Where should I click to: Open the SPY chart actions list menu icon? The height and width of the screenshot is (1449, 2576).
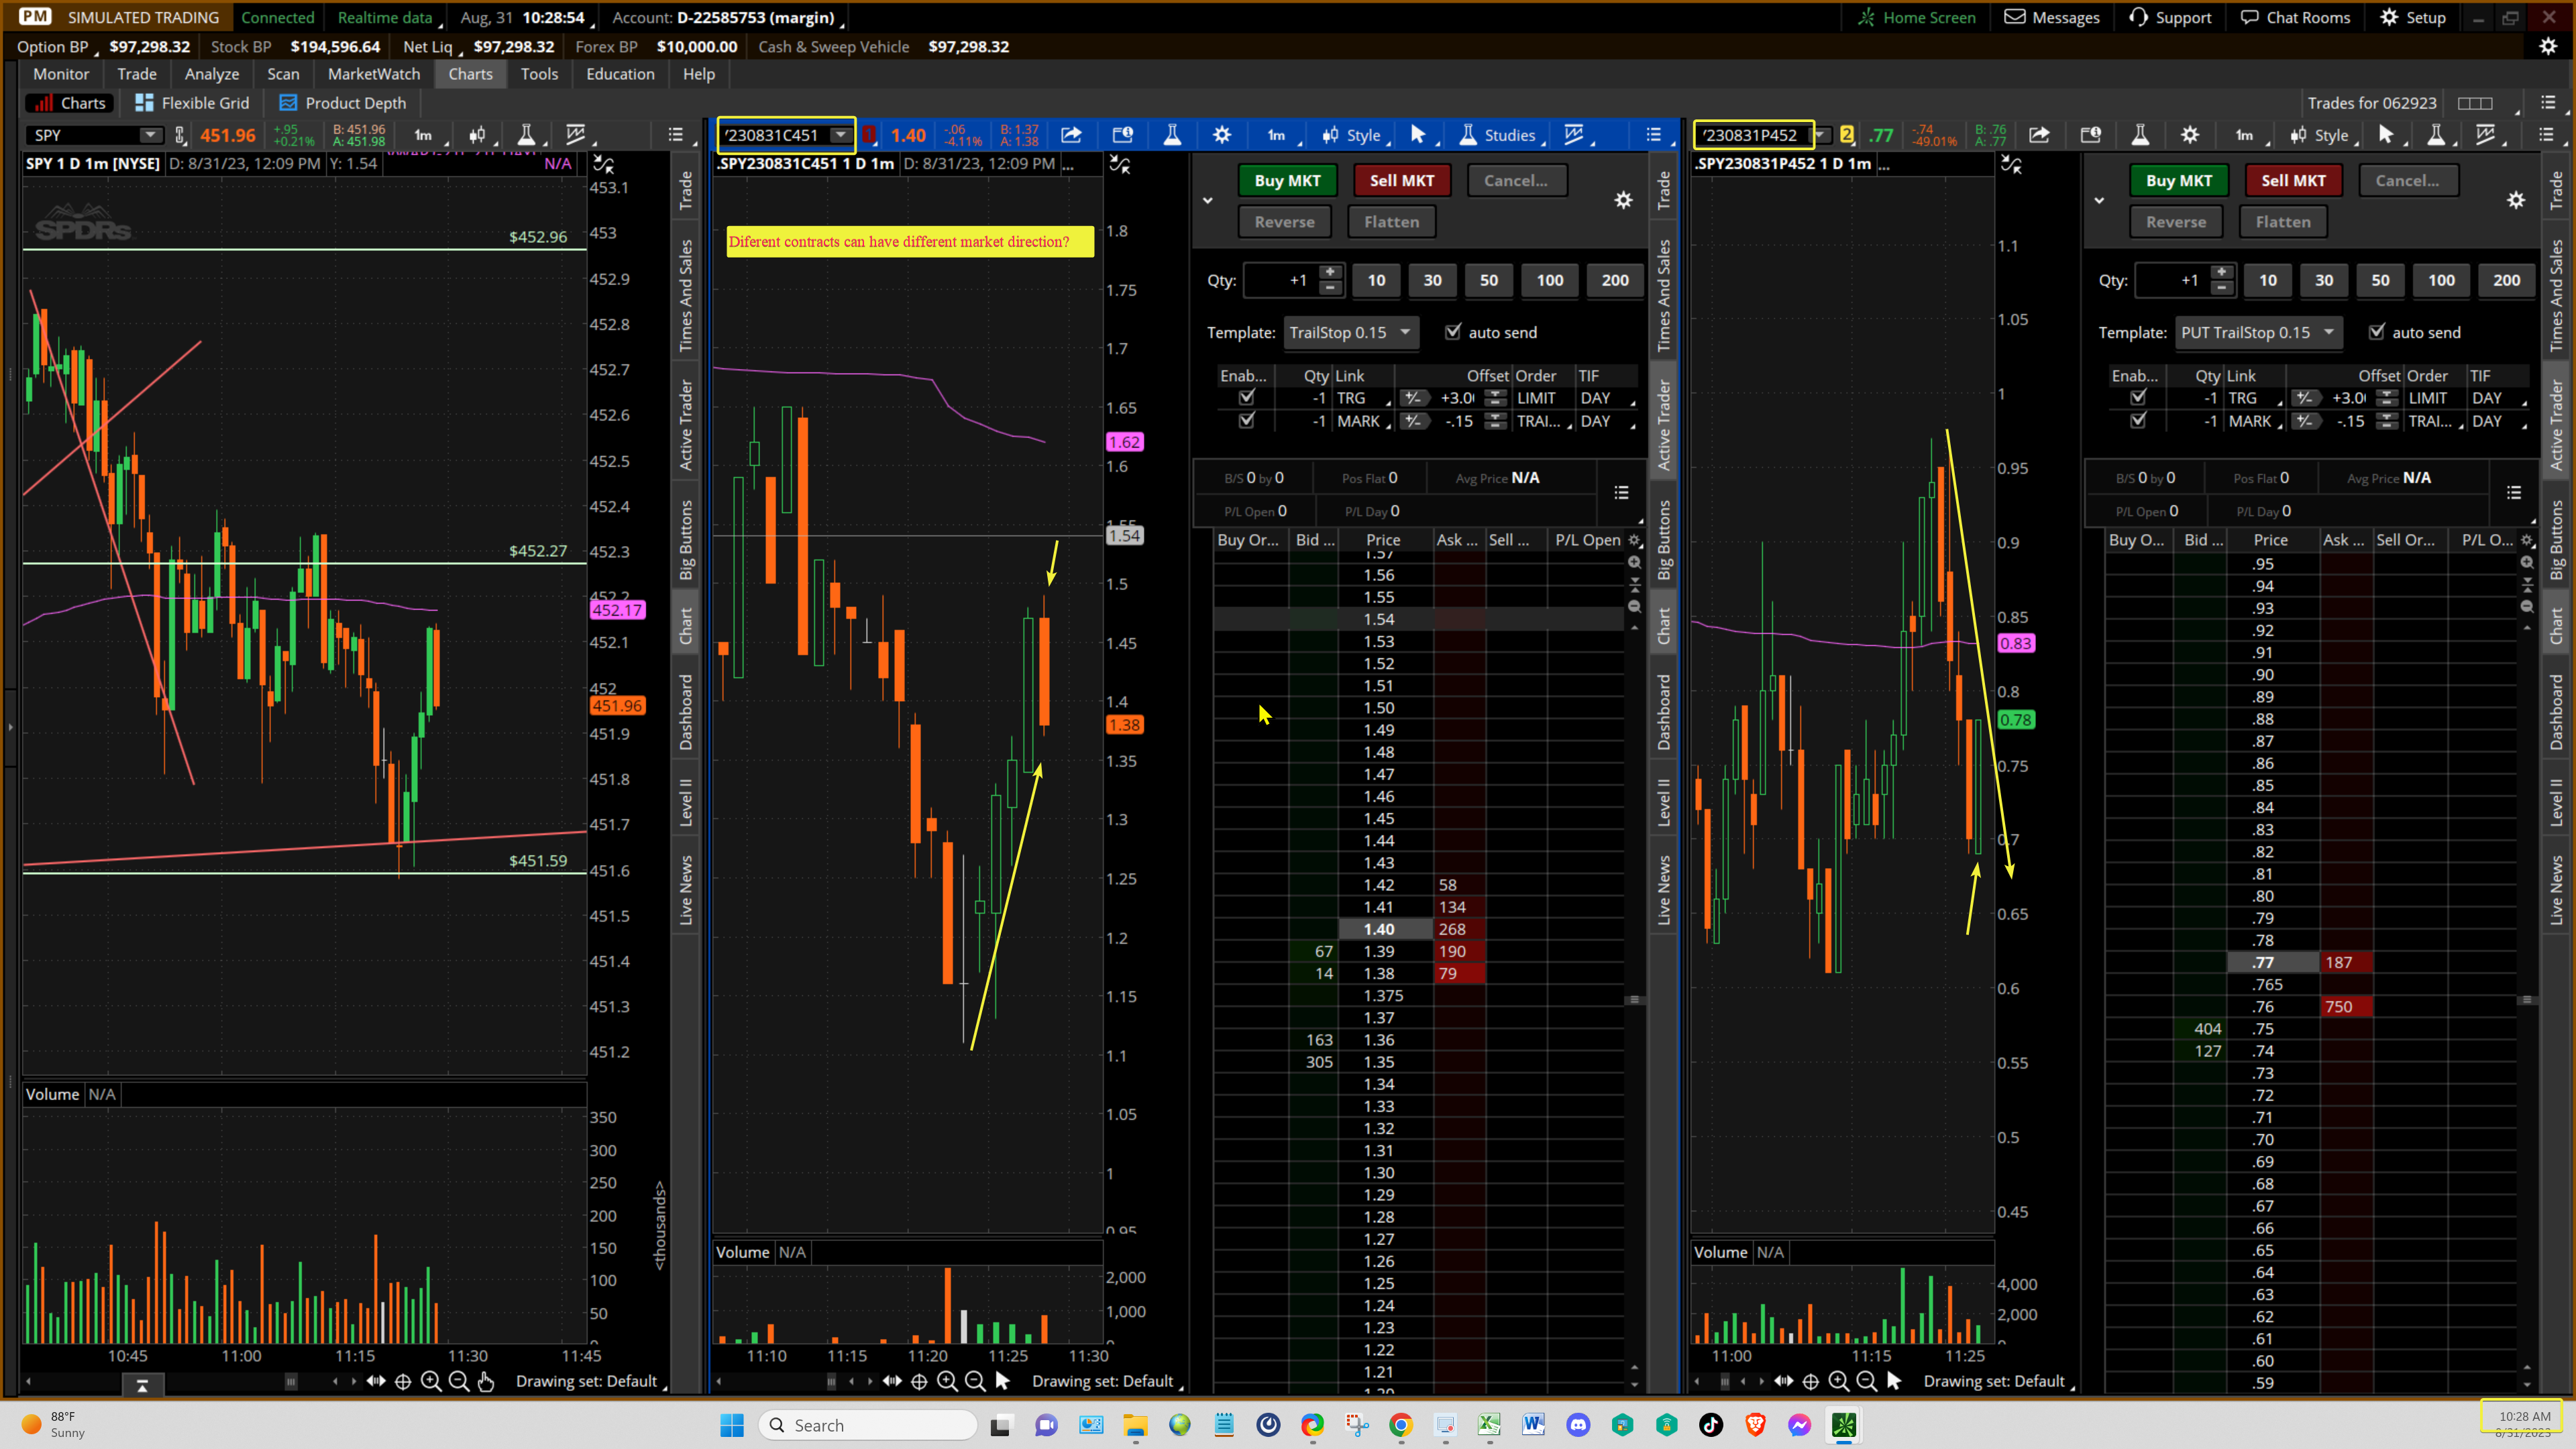676,135
